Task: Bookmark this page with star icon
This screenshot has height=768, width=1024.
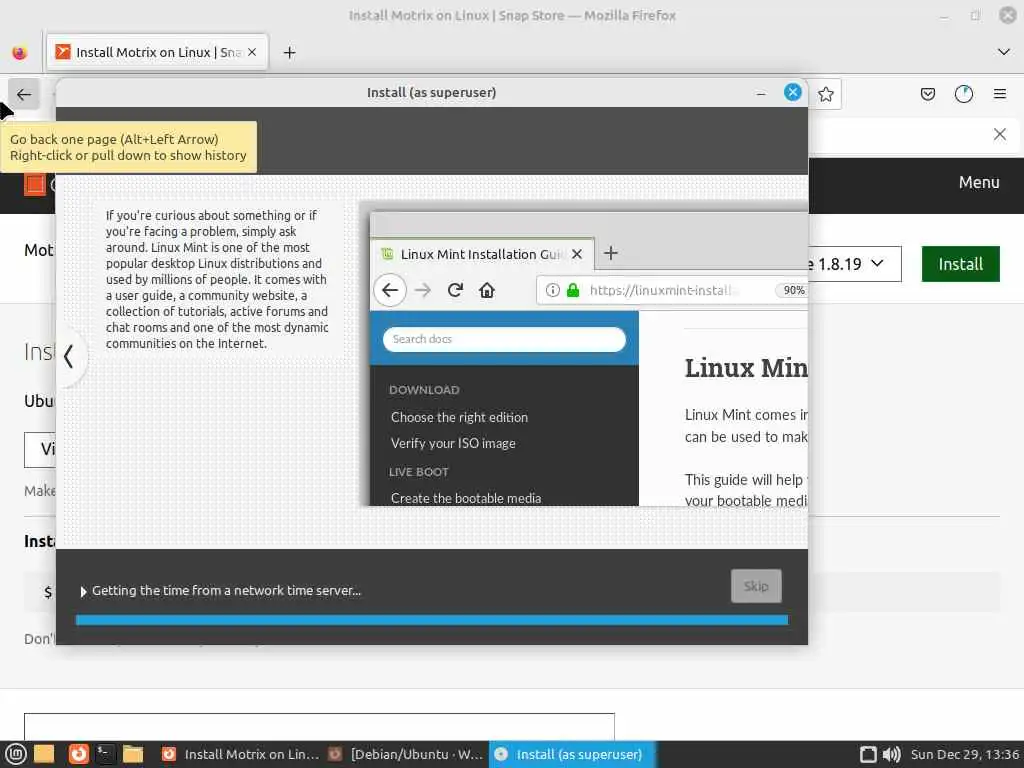Action: (x=825, y=95)
